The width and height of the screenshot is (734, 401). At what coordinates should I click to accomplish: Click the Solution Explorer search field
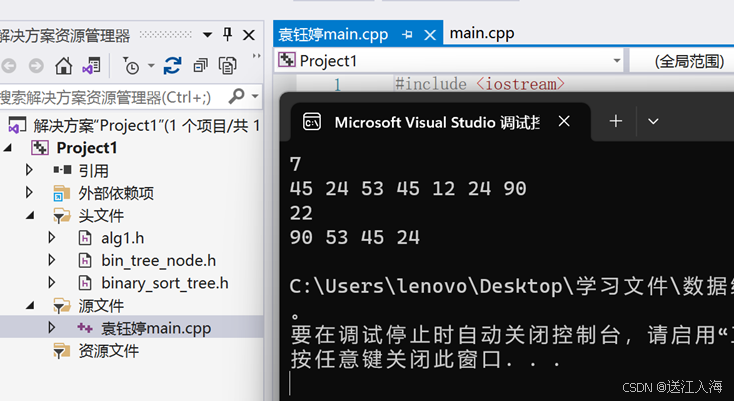(x=112, y=97)
